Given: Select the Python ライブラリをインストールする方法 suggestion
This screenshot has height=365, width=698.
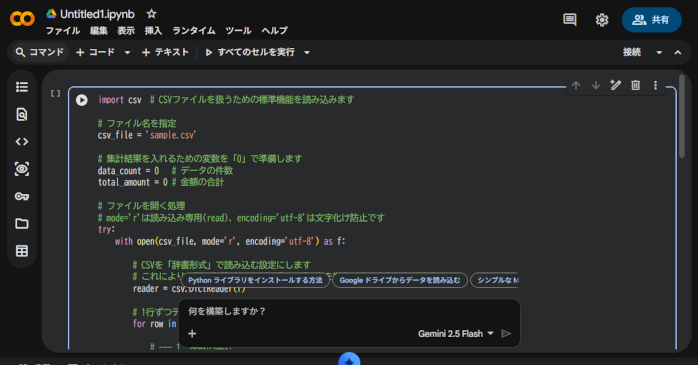Looking at the screenshot, I should point(255,280).
